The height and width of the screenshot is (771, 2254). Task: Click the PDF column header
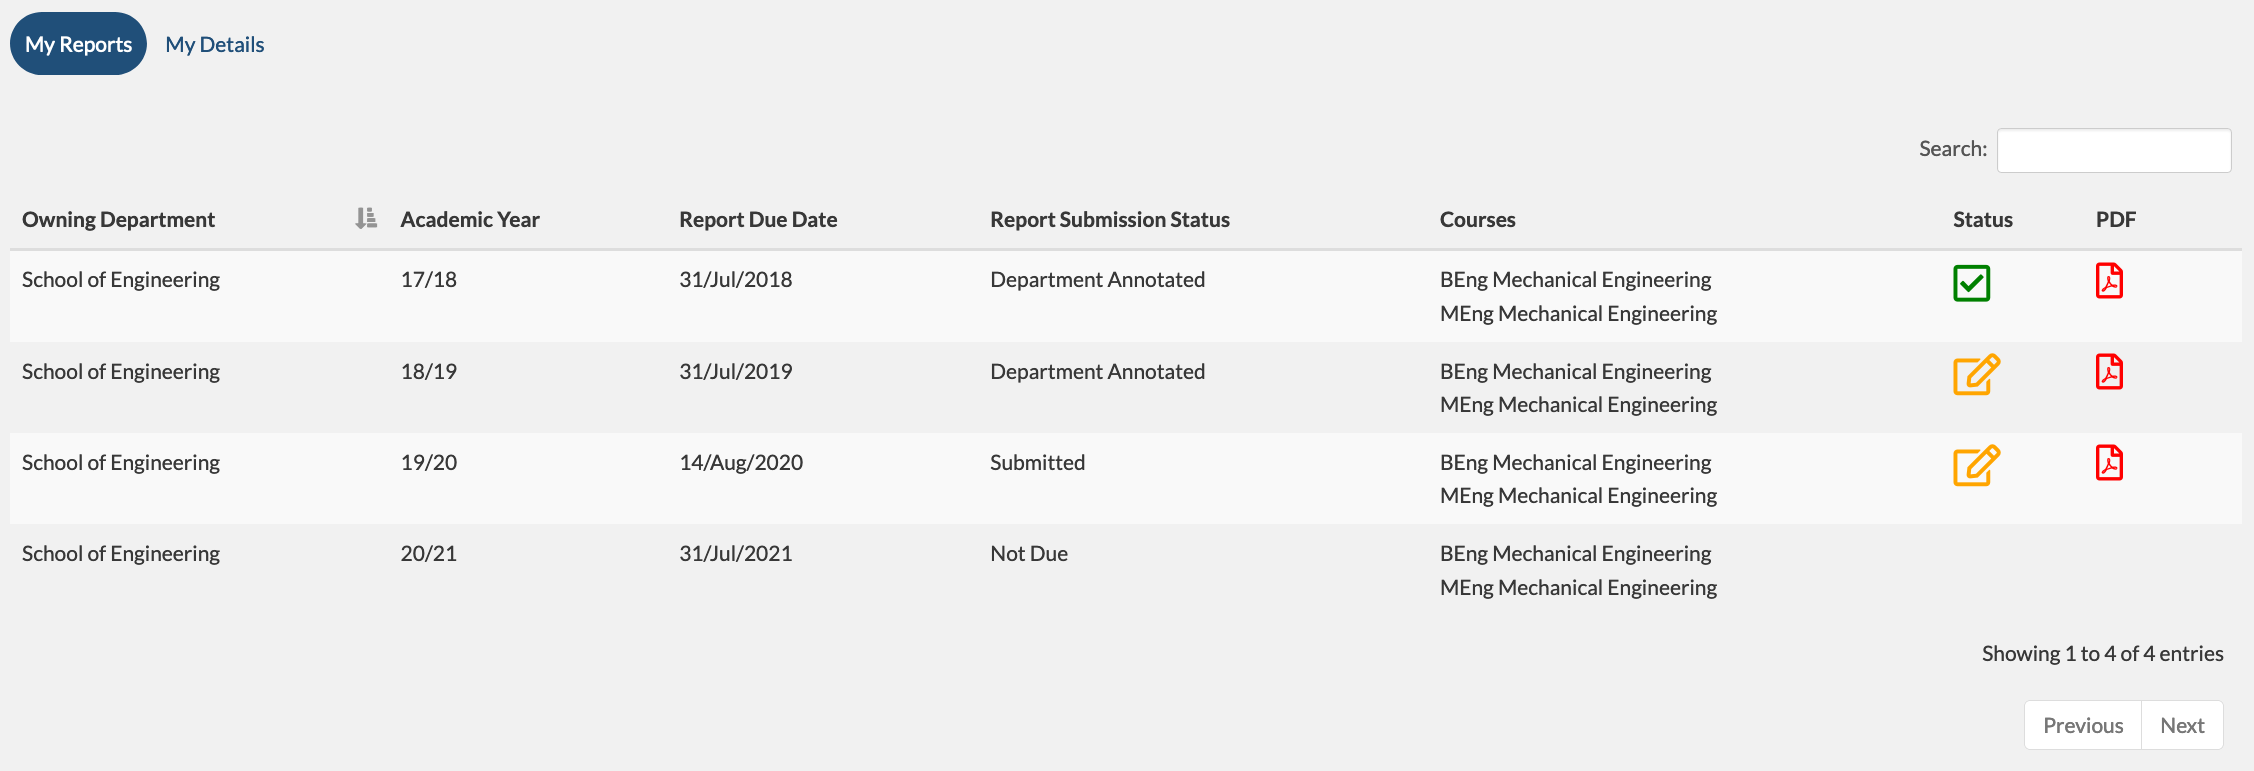2115,220
